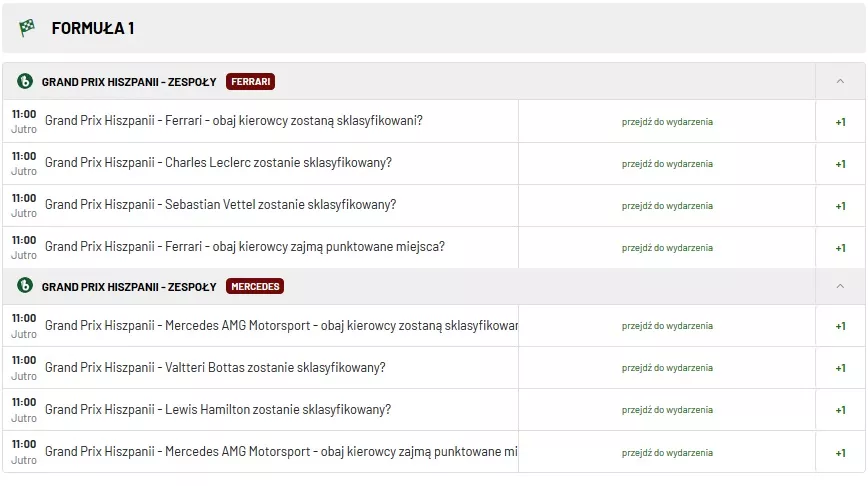Screen dimensions: 868x486
Task: Open Lewis Hamilton zostanie sklasyfikowany event
Action: tap(218, 410)
